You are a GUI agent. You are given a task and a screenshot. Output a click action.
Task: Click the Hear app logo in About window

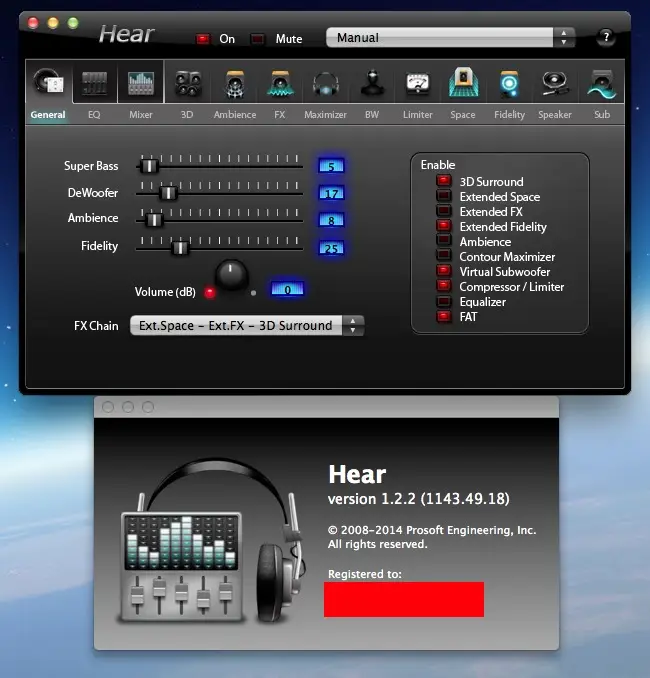coord(211,541)
